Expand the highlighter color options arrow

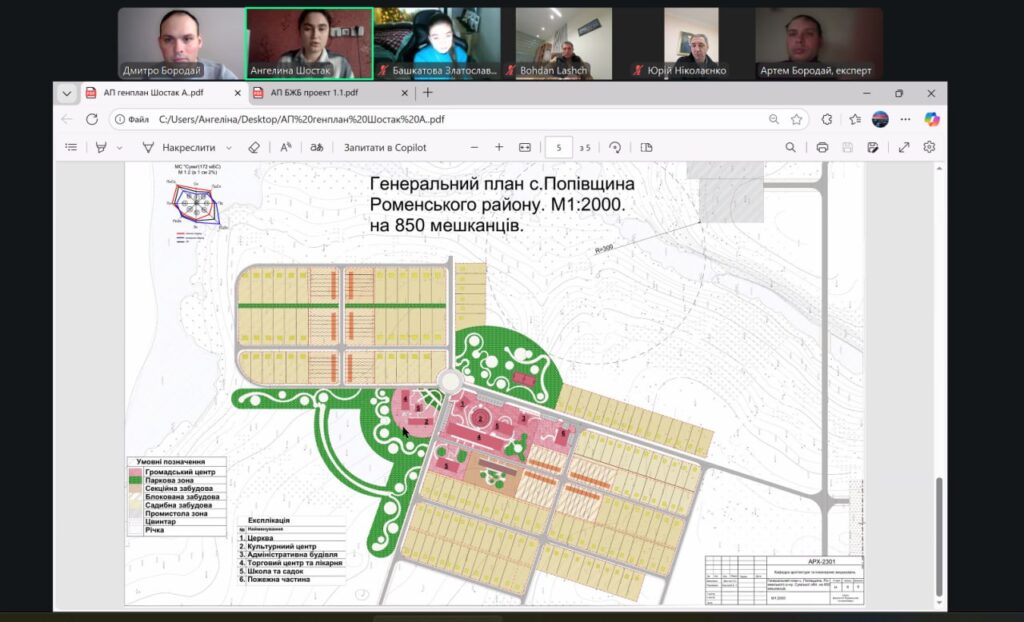(x=119, y=148)
